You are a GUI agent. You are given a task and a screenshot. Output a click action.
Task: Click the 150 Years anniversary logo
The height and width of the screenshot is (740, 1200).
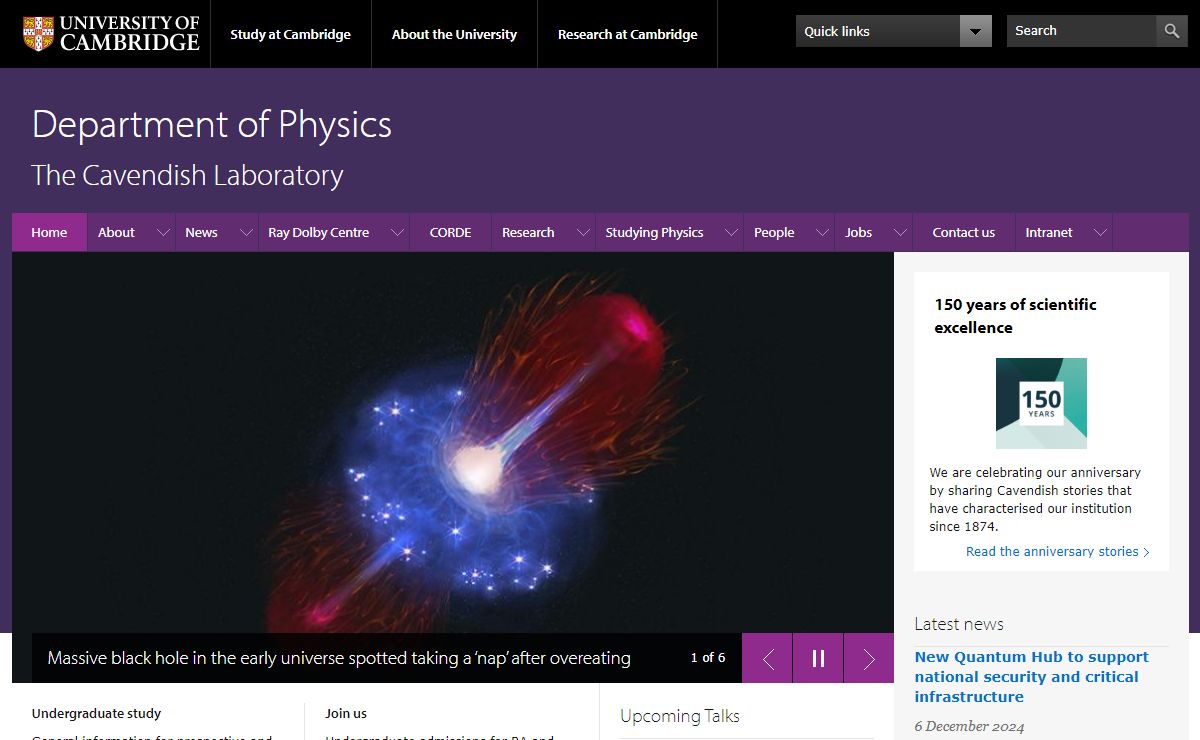(x=1041, y=403)
